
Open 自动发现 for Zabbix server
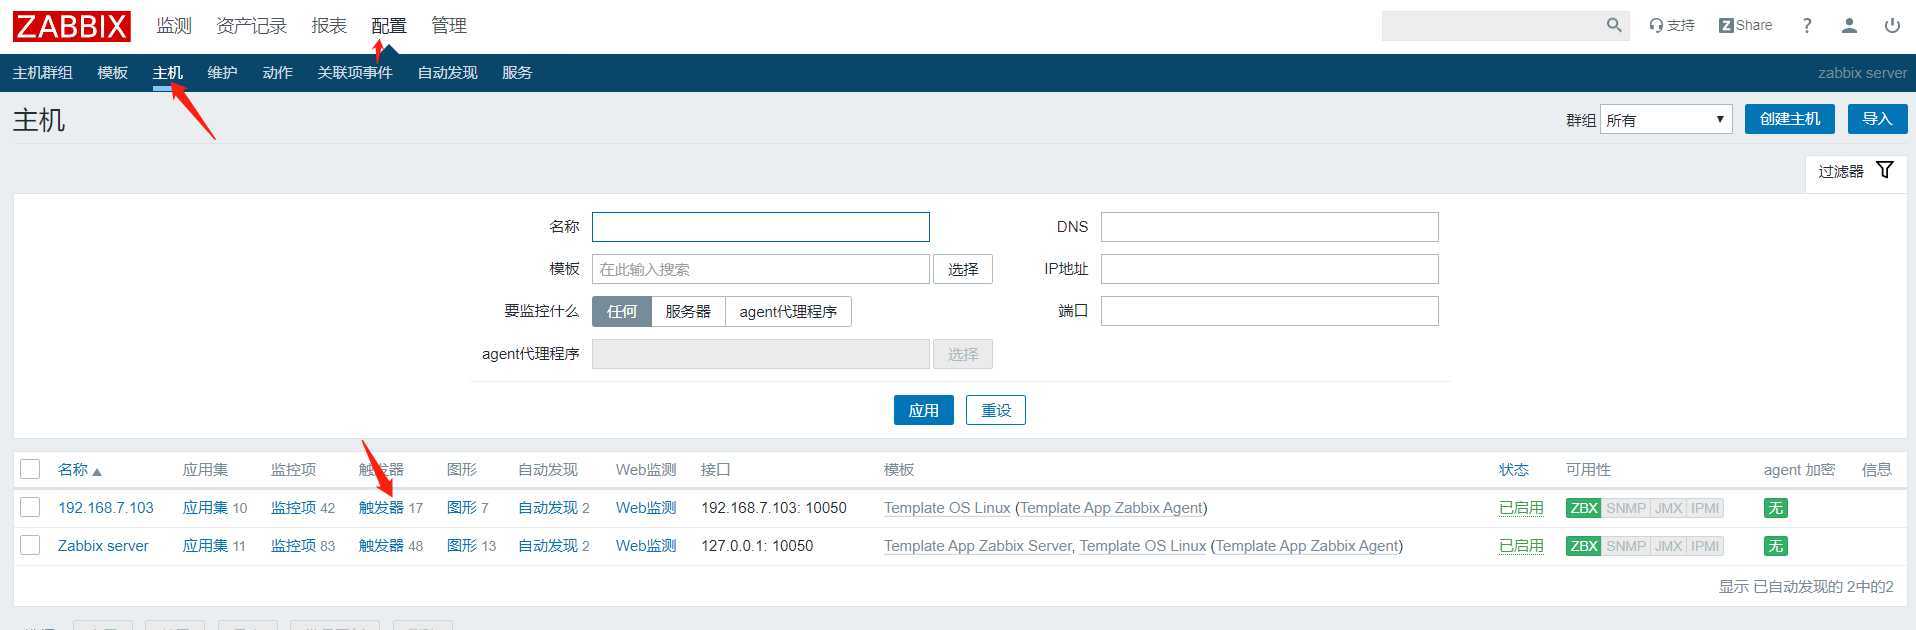(548, 545)
